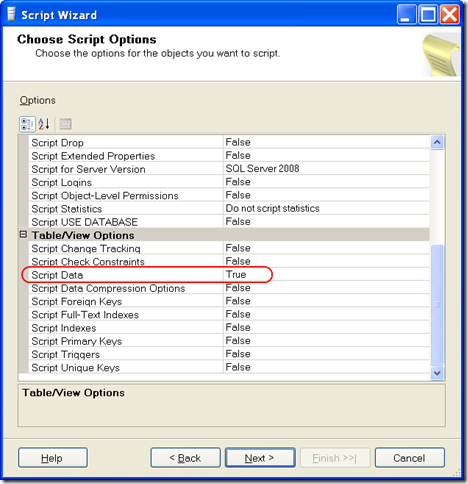Viewport: 468px width, 484px height.
Task: Click False value for Script Full-Text Indexes
Action: click(x=238, y=314)
